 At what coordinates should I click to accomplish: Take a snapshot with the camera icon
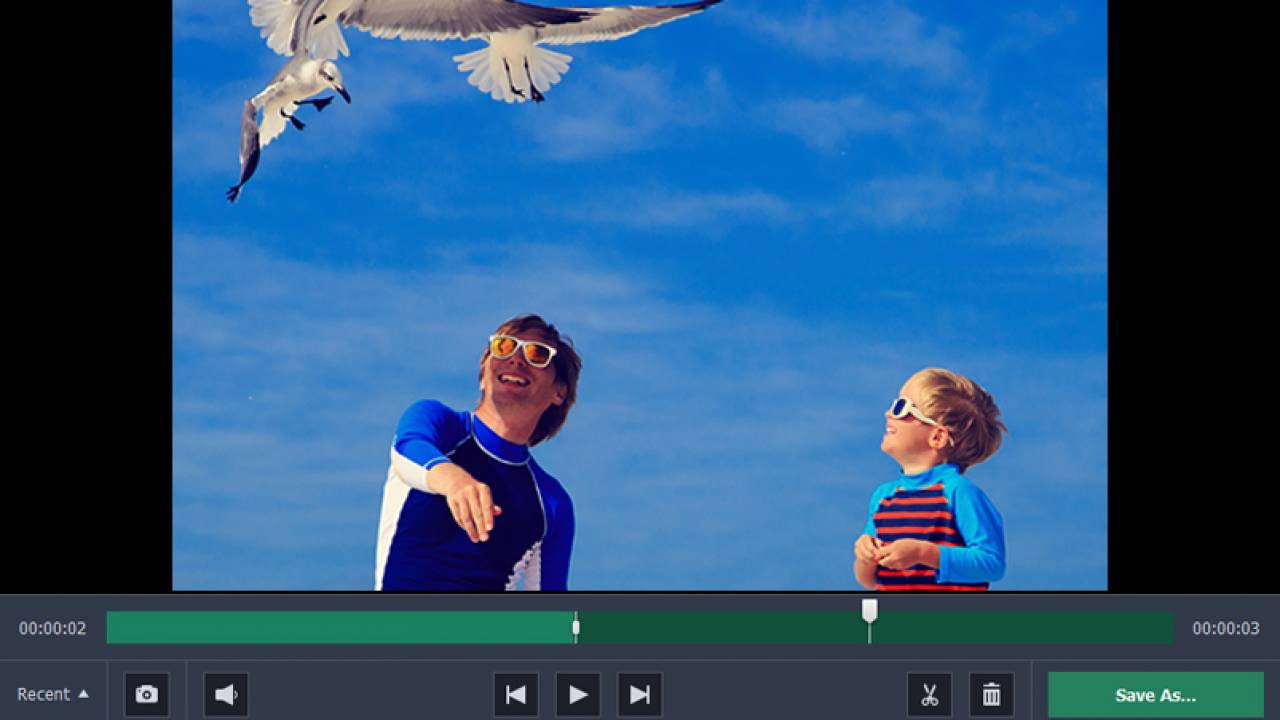coord(147,694)
